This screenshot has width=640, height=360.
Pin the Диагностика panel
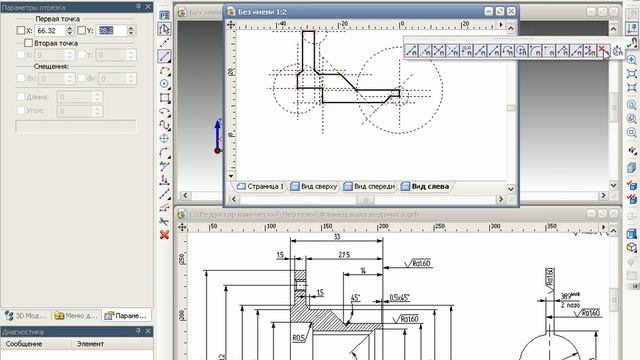(x=138, y=331)
